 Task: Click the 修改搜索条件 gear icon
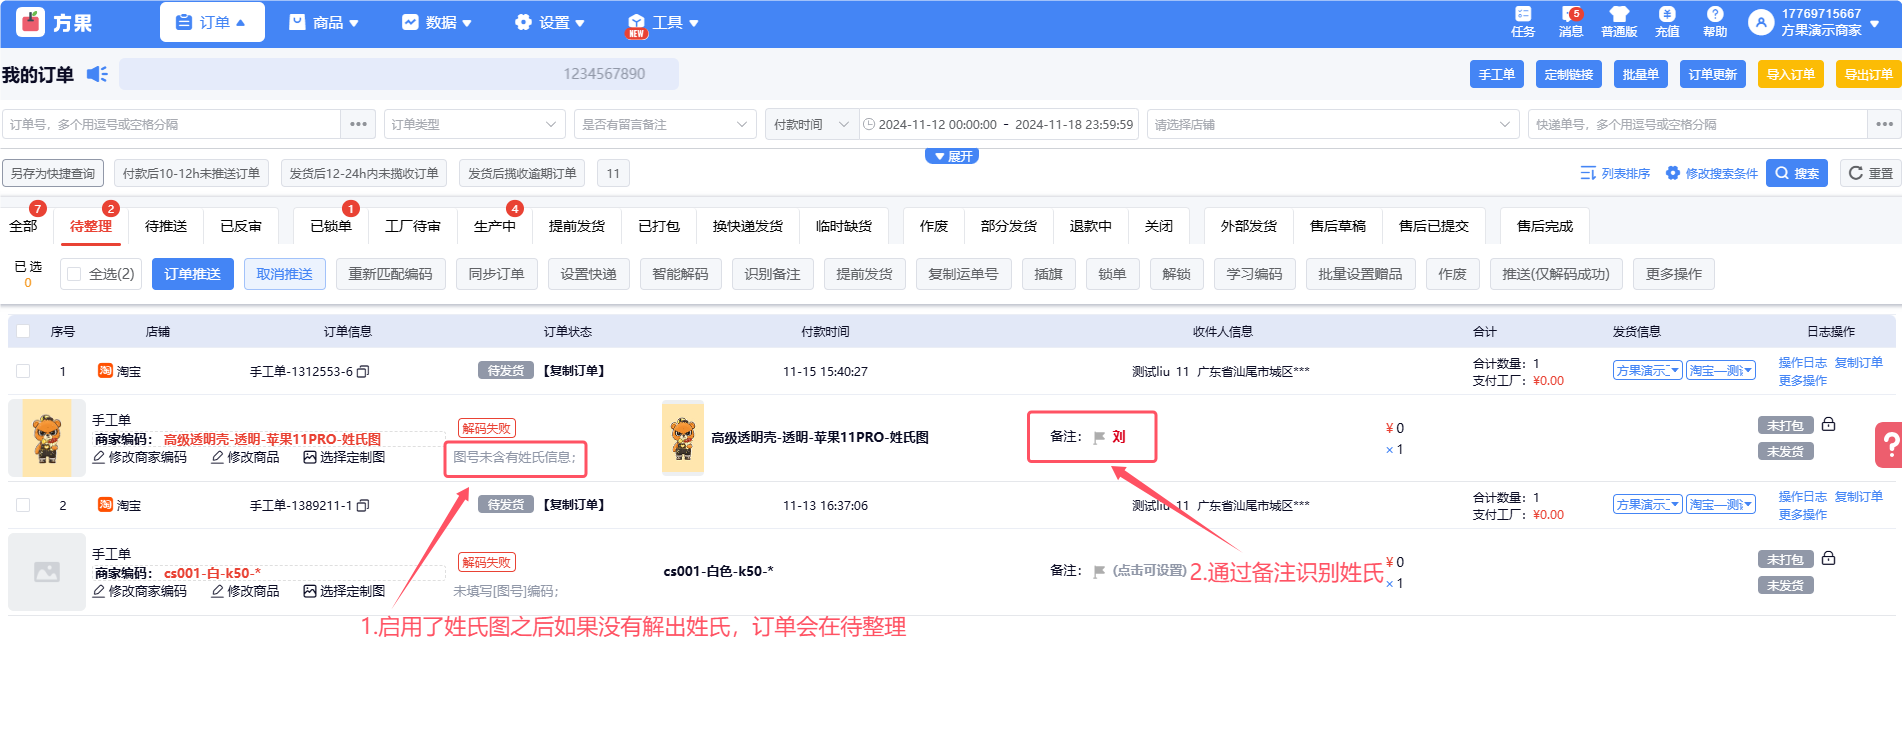click(x=1673, y=173)
